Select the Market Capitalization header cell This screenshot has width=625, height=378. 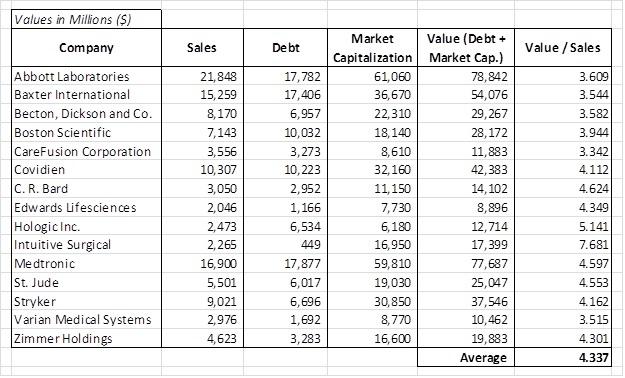(x=372, y=47)
